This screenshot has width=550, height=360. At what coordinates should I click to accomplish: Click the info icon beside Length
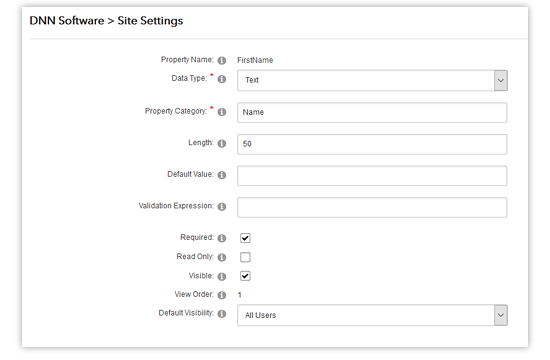coord(222,144)
